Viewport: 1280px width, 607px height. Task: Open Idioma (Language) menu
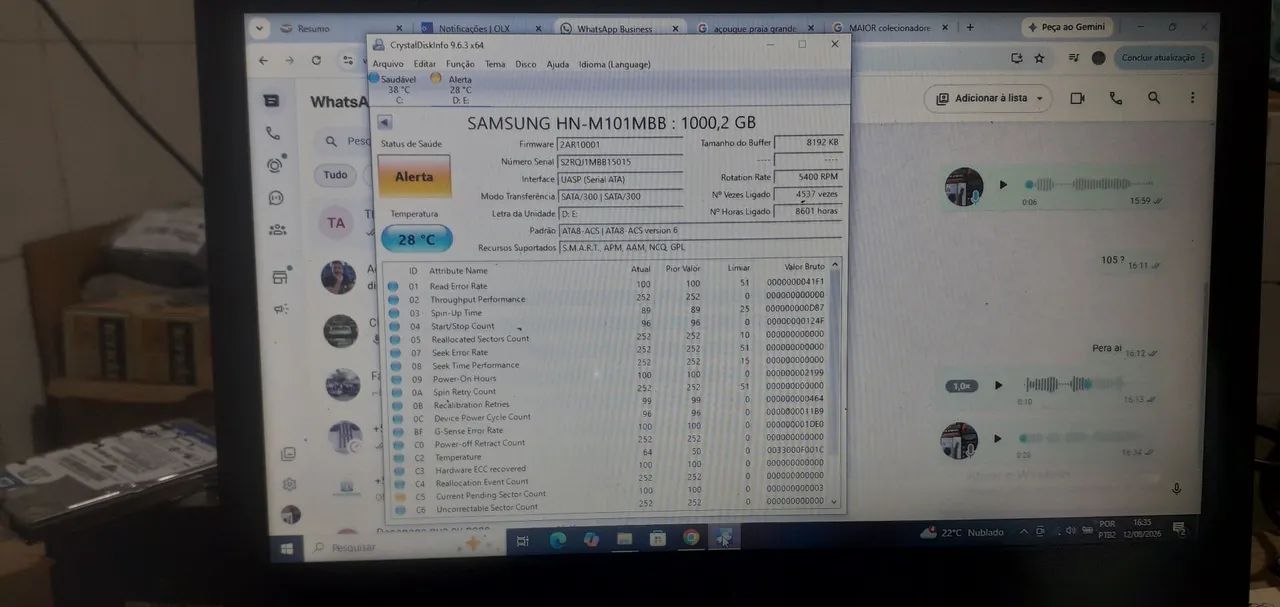click(x=614, y=64)
